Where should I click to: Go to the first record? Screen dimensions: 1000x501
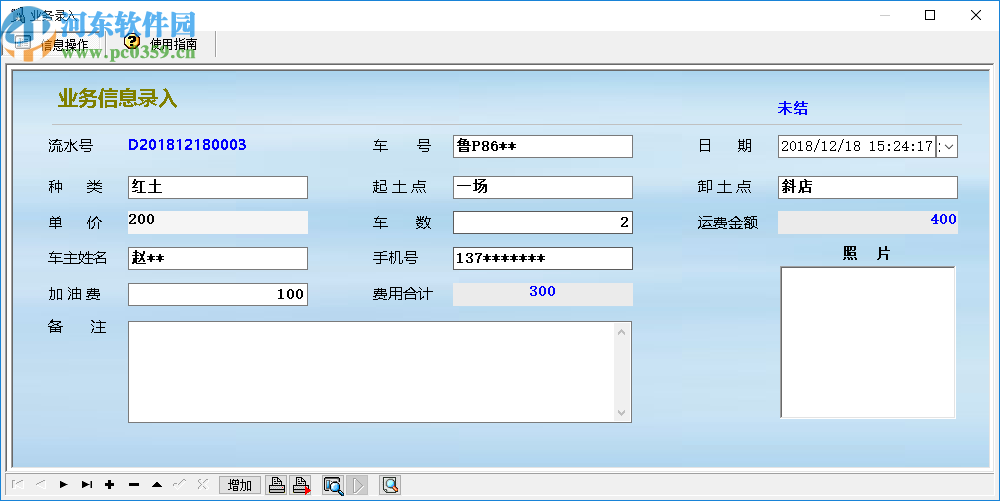point(18,485)
